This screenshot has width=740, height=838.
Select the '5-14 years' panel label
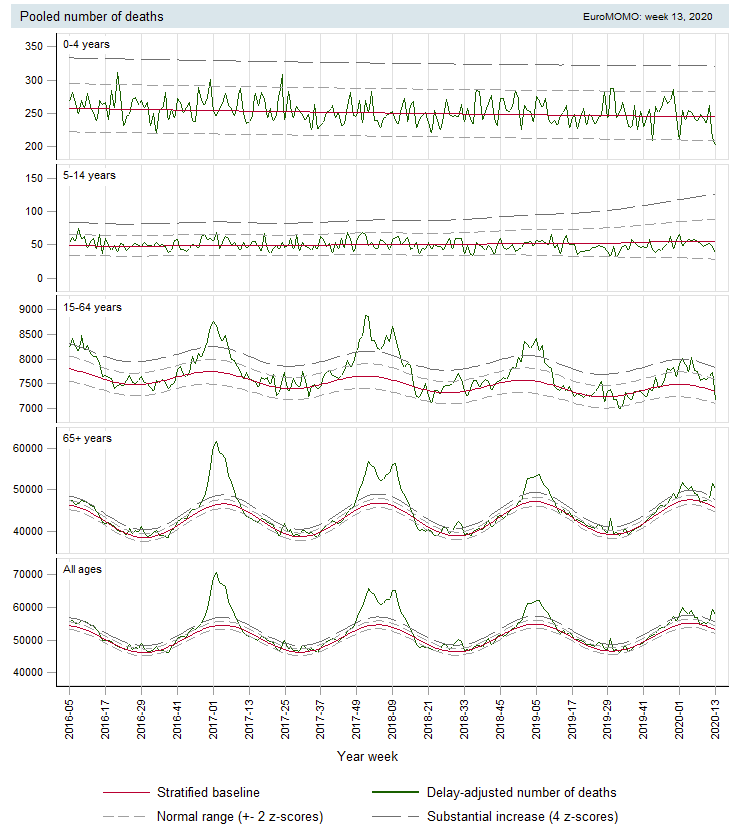tap(89, 175)
